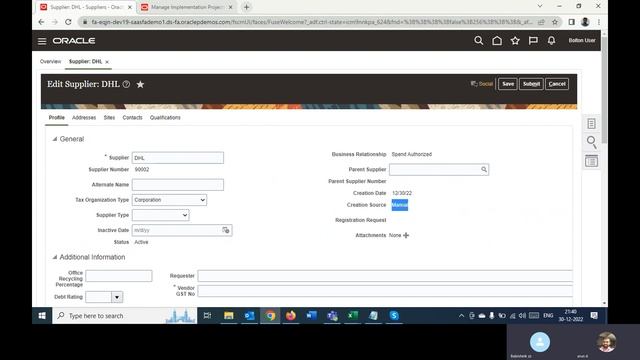
Task: Click the Save button
Action: click(x=508, y=84)
